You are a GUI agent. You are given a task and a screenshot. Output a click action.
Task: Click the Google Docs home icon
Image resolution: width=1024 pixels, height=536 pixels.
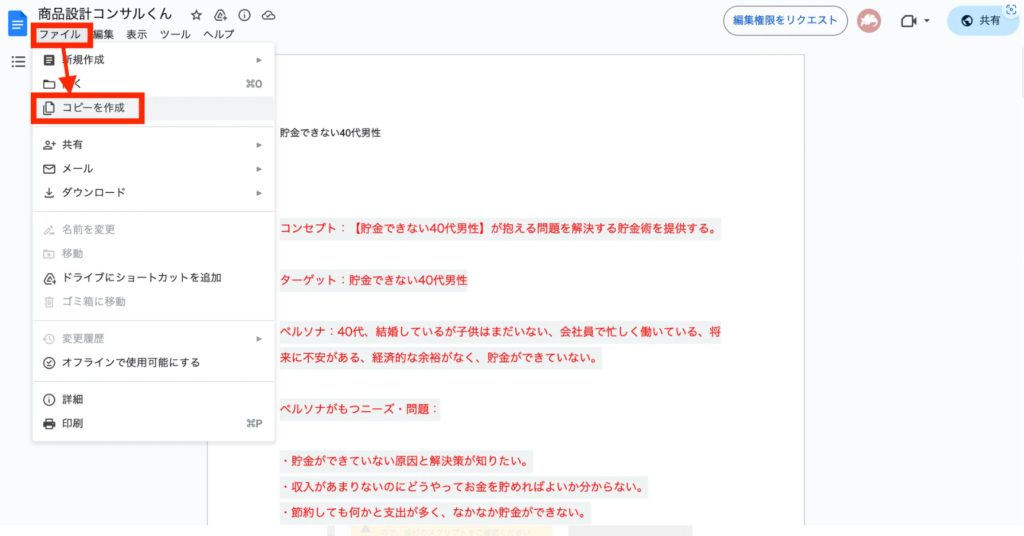tap(17, 24)
